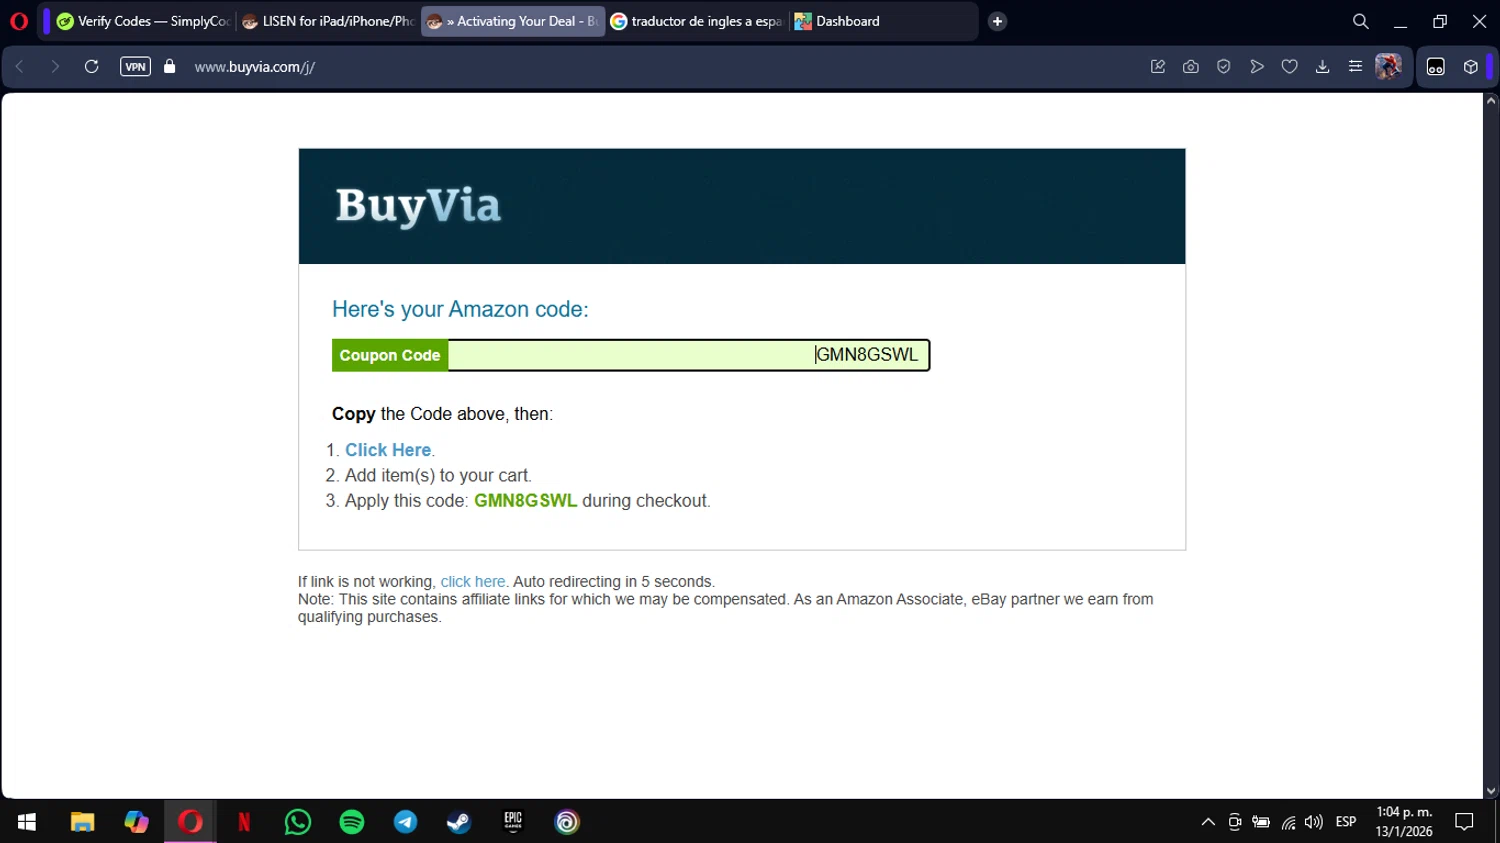Open the pinboard edit icon in toolbar

[x=1158, y=67]
